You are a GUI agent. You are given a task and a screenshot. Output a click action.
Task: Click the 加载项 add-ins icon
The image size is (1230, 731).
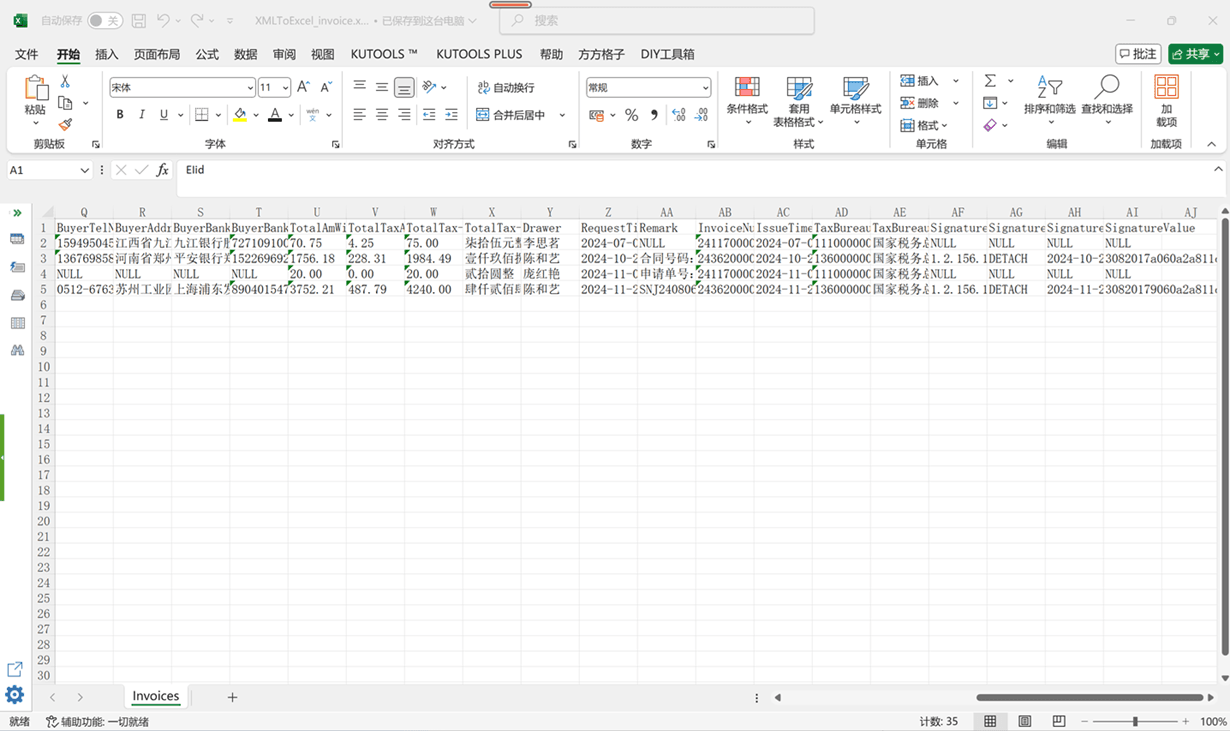tap(1166, 100)
